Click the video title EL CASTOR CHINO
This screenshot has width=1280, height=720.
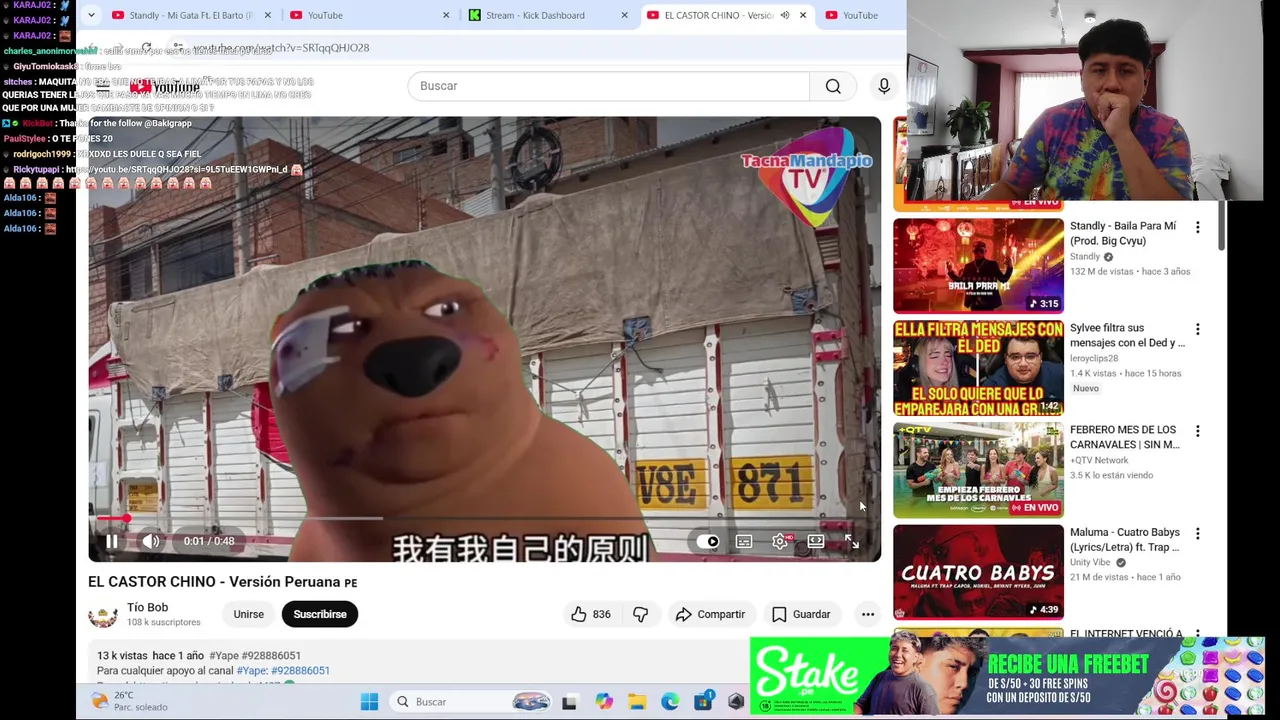click(x=222, y=582)
